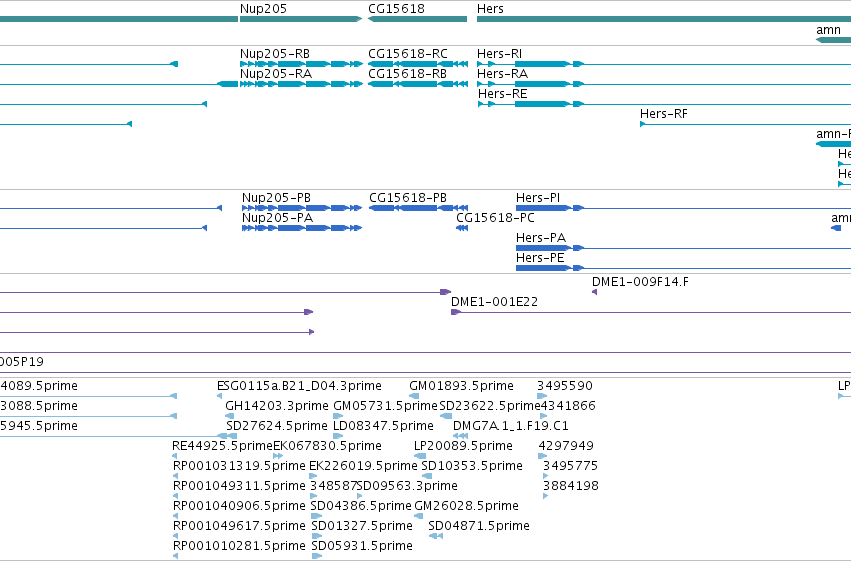Click the Hers-RI transcript label
Viewport: 851px width, 561px height.
499,54
